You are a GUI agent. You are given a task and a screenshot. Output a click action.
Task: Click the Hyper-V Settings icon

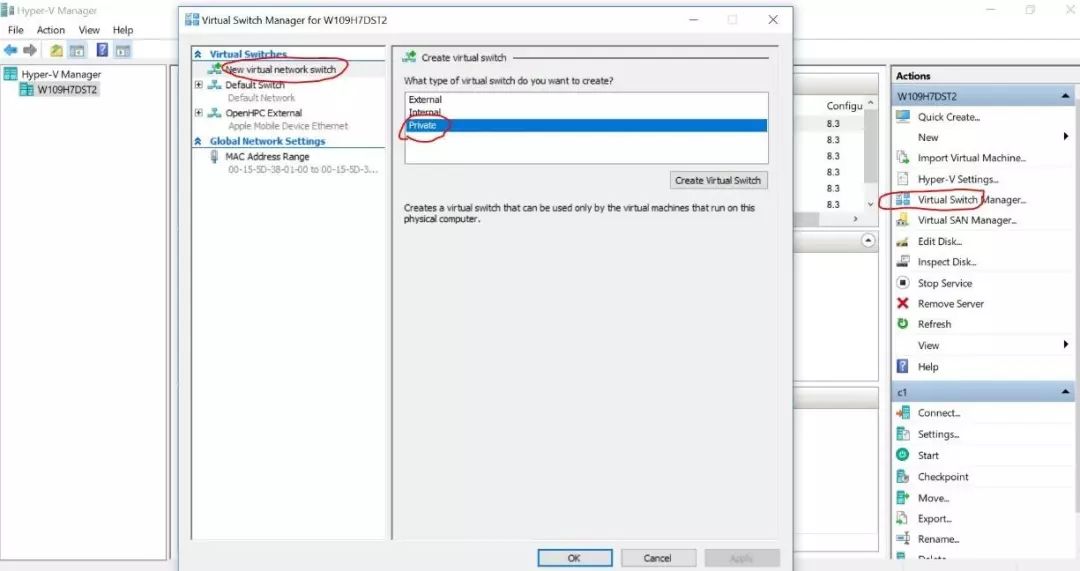click(x=902, y=178)
